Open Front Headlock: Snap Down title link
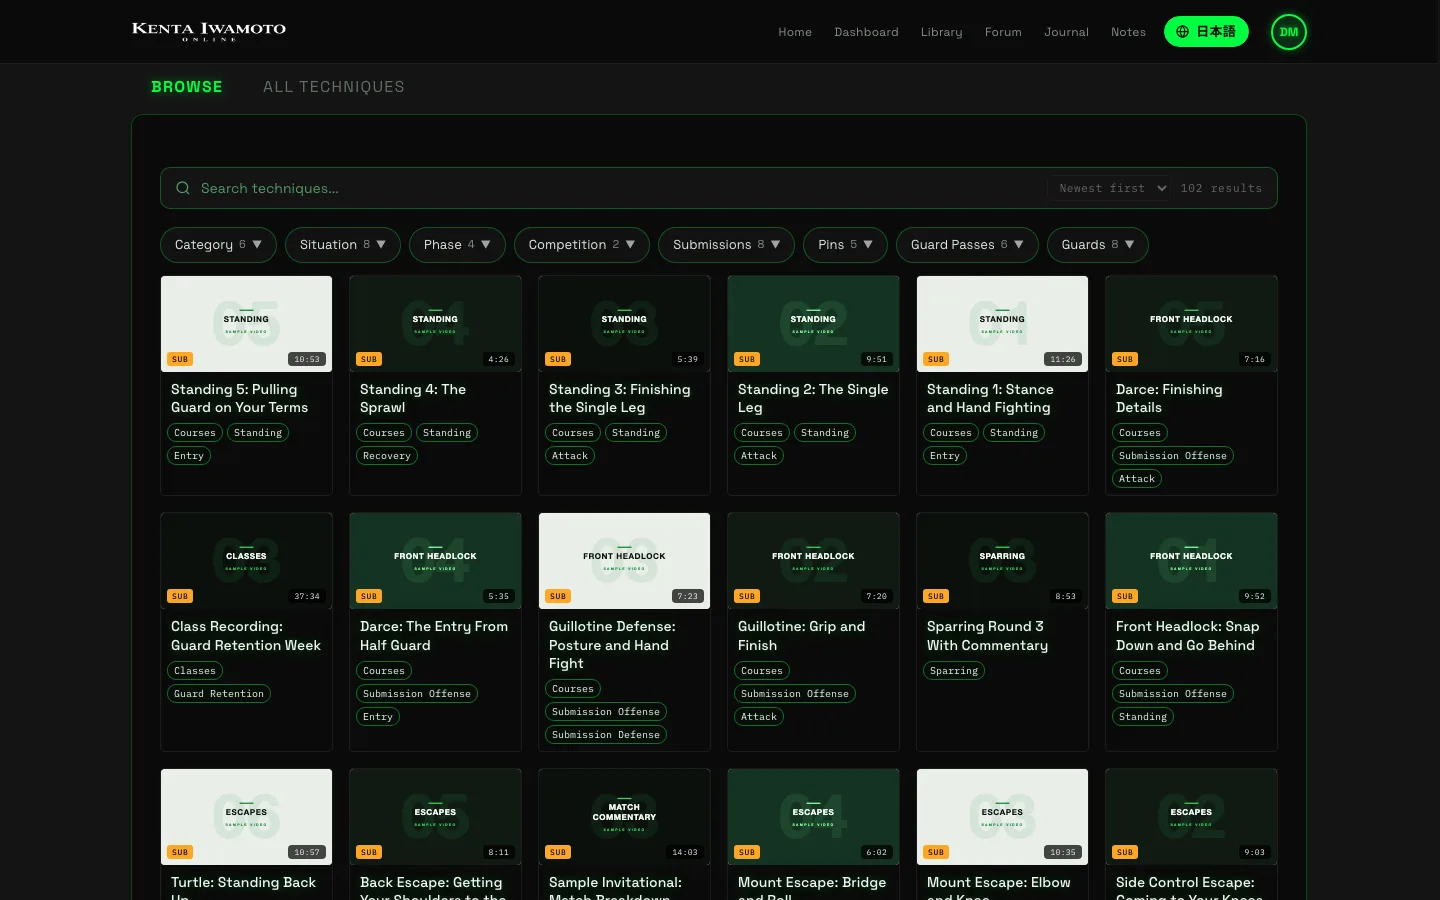Image resolution: width=1440 pixels, height=900 pixels. [1187, 636]
